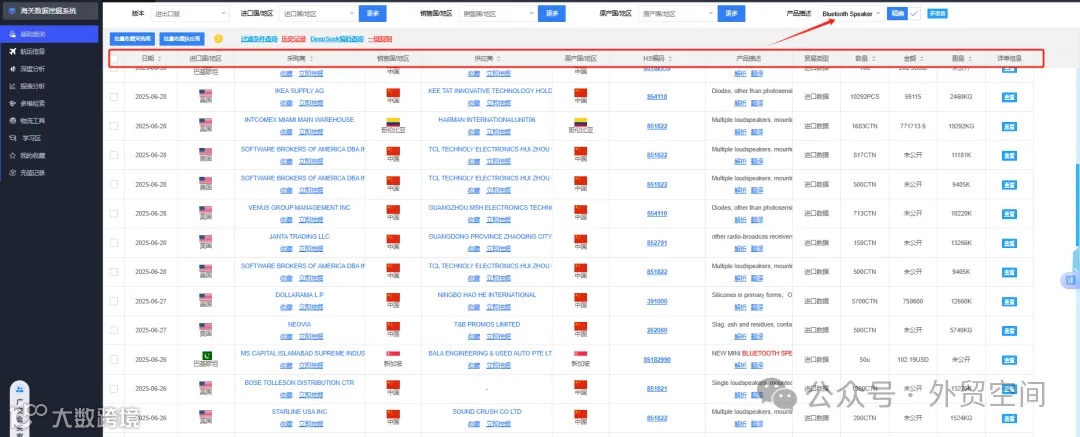Check the NEOVIA row checkbox

(x=114, y=330)
